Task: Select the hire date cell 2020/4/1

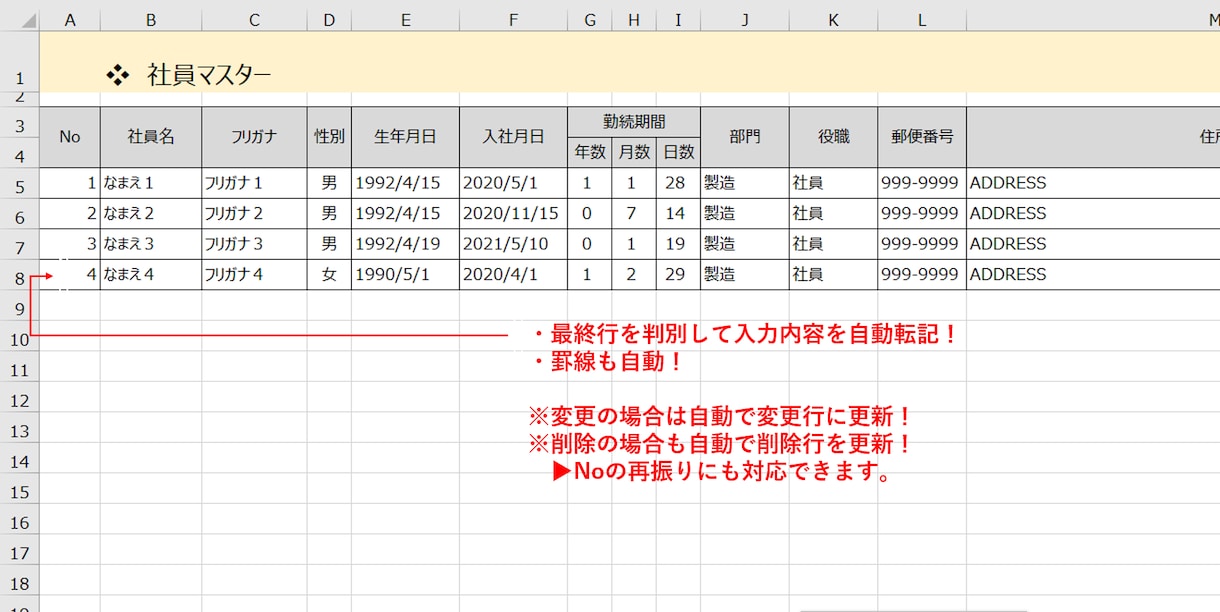Action: pos(513,275)
